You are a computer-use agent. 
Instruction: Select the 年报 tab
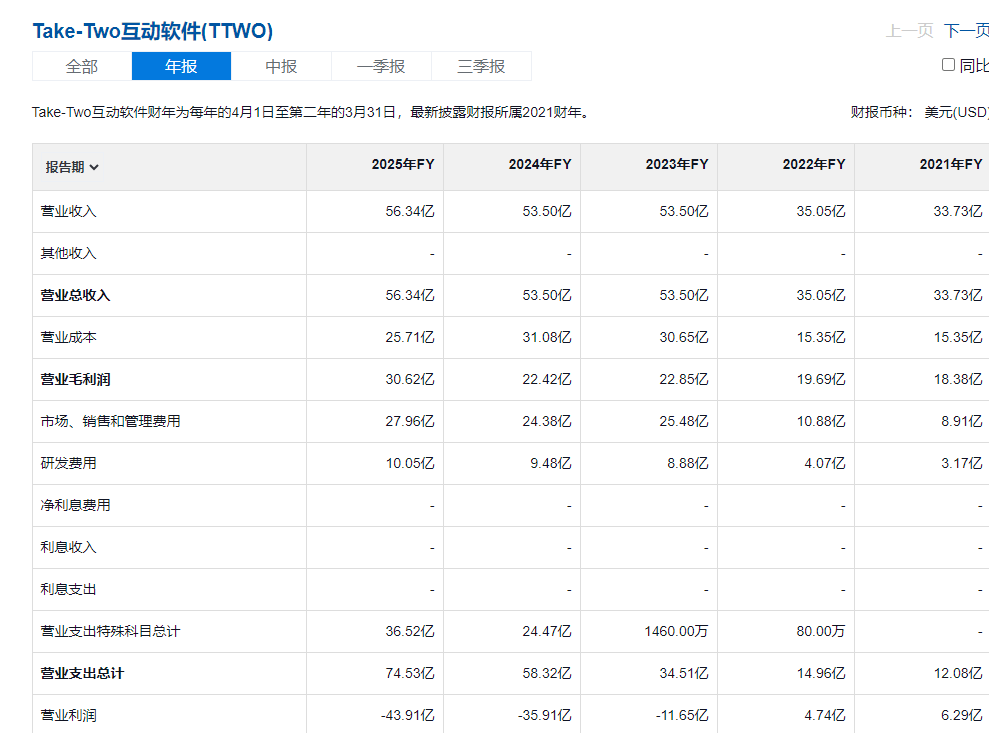(182, 66)
